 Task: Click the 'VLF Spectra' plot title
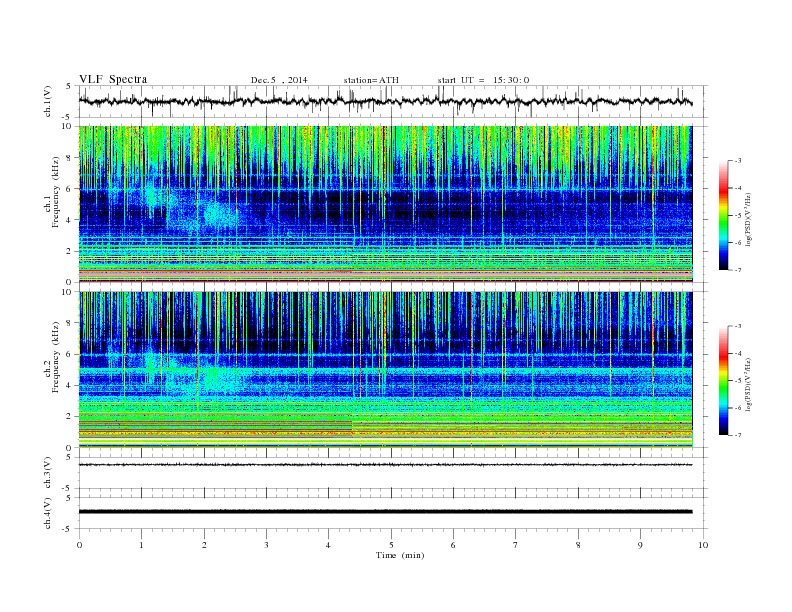point(113,79)
